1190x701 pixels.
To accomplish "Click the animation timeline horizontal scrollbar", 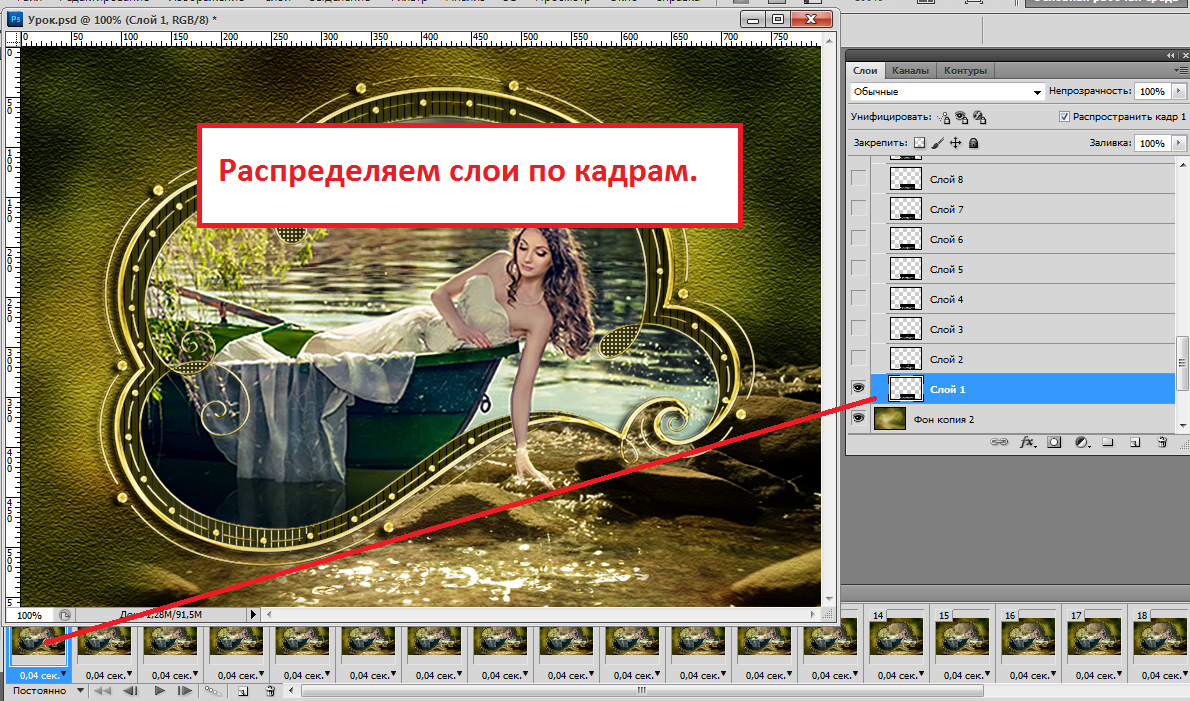I will (641, 690).
